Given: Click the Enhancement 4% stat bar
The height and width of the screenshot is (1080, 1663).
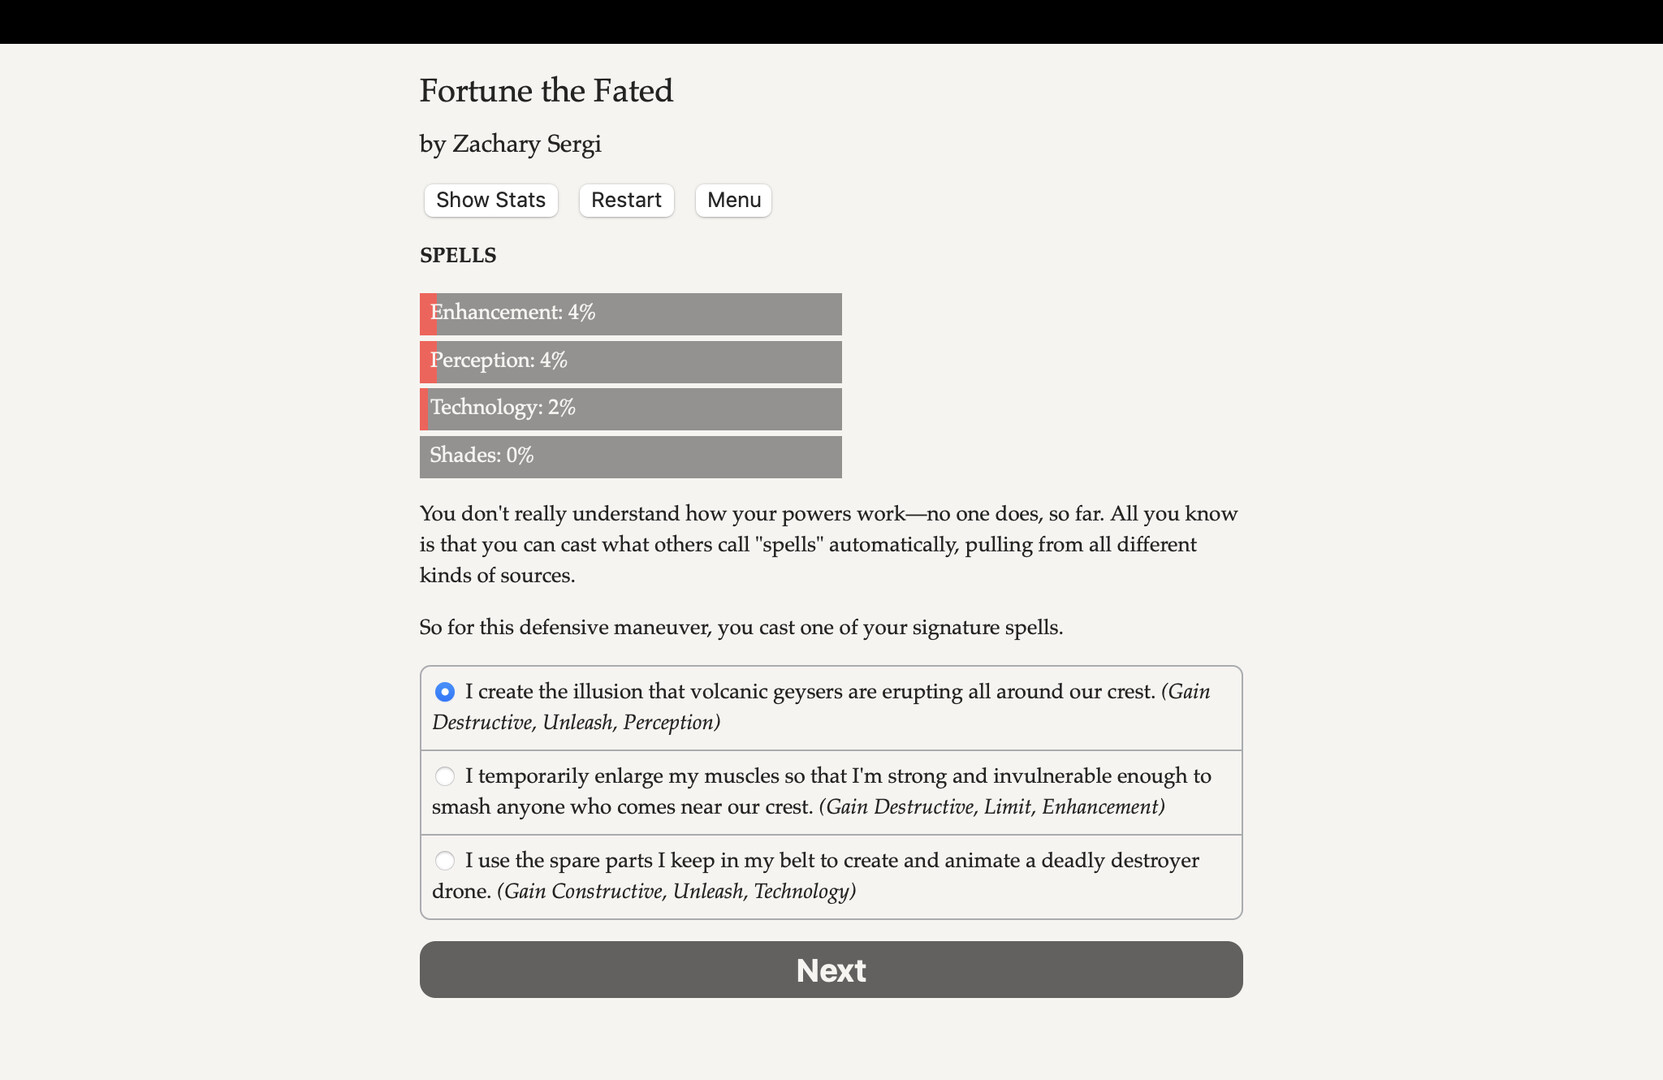Looking at the screenshot, I should pyautogui.click(x=630, y=313).
